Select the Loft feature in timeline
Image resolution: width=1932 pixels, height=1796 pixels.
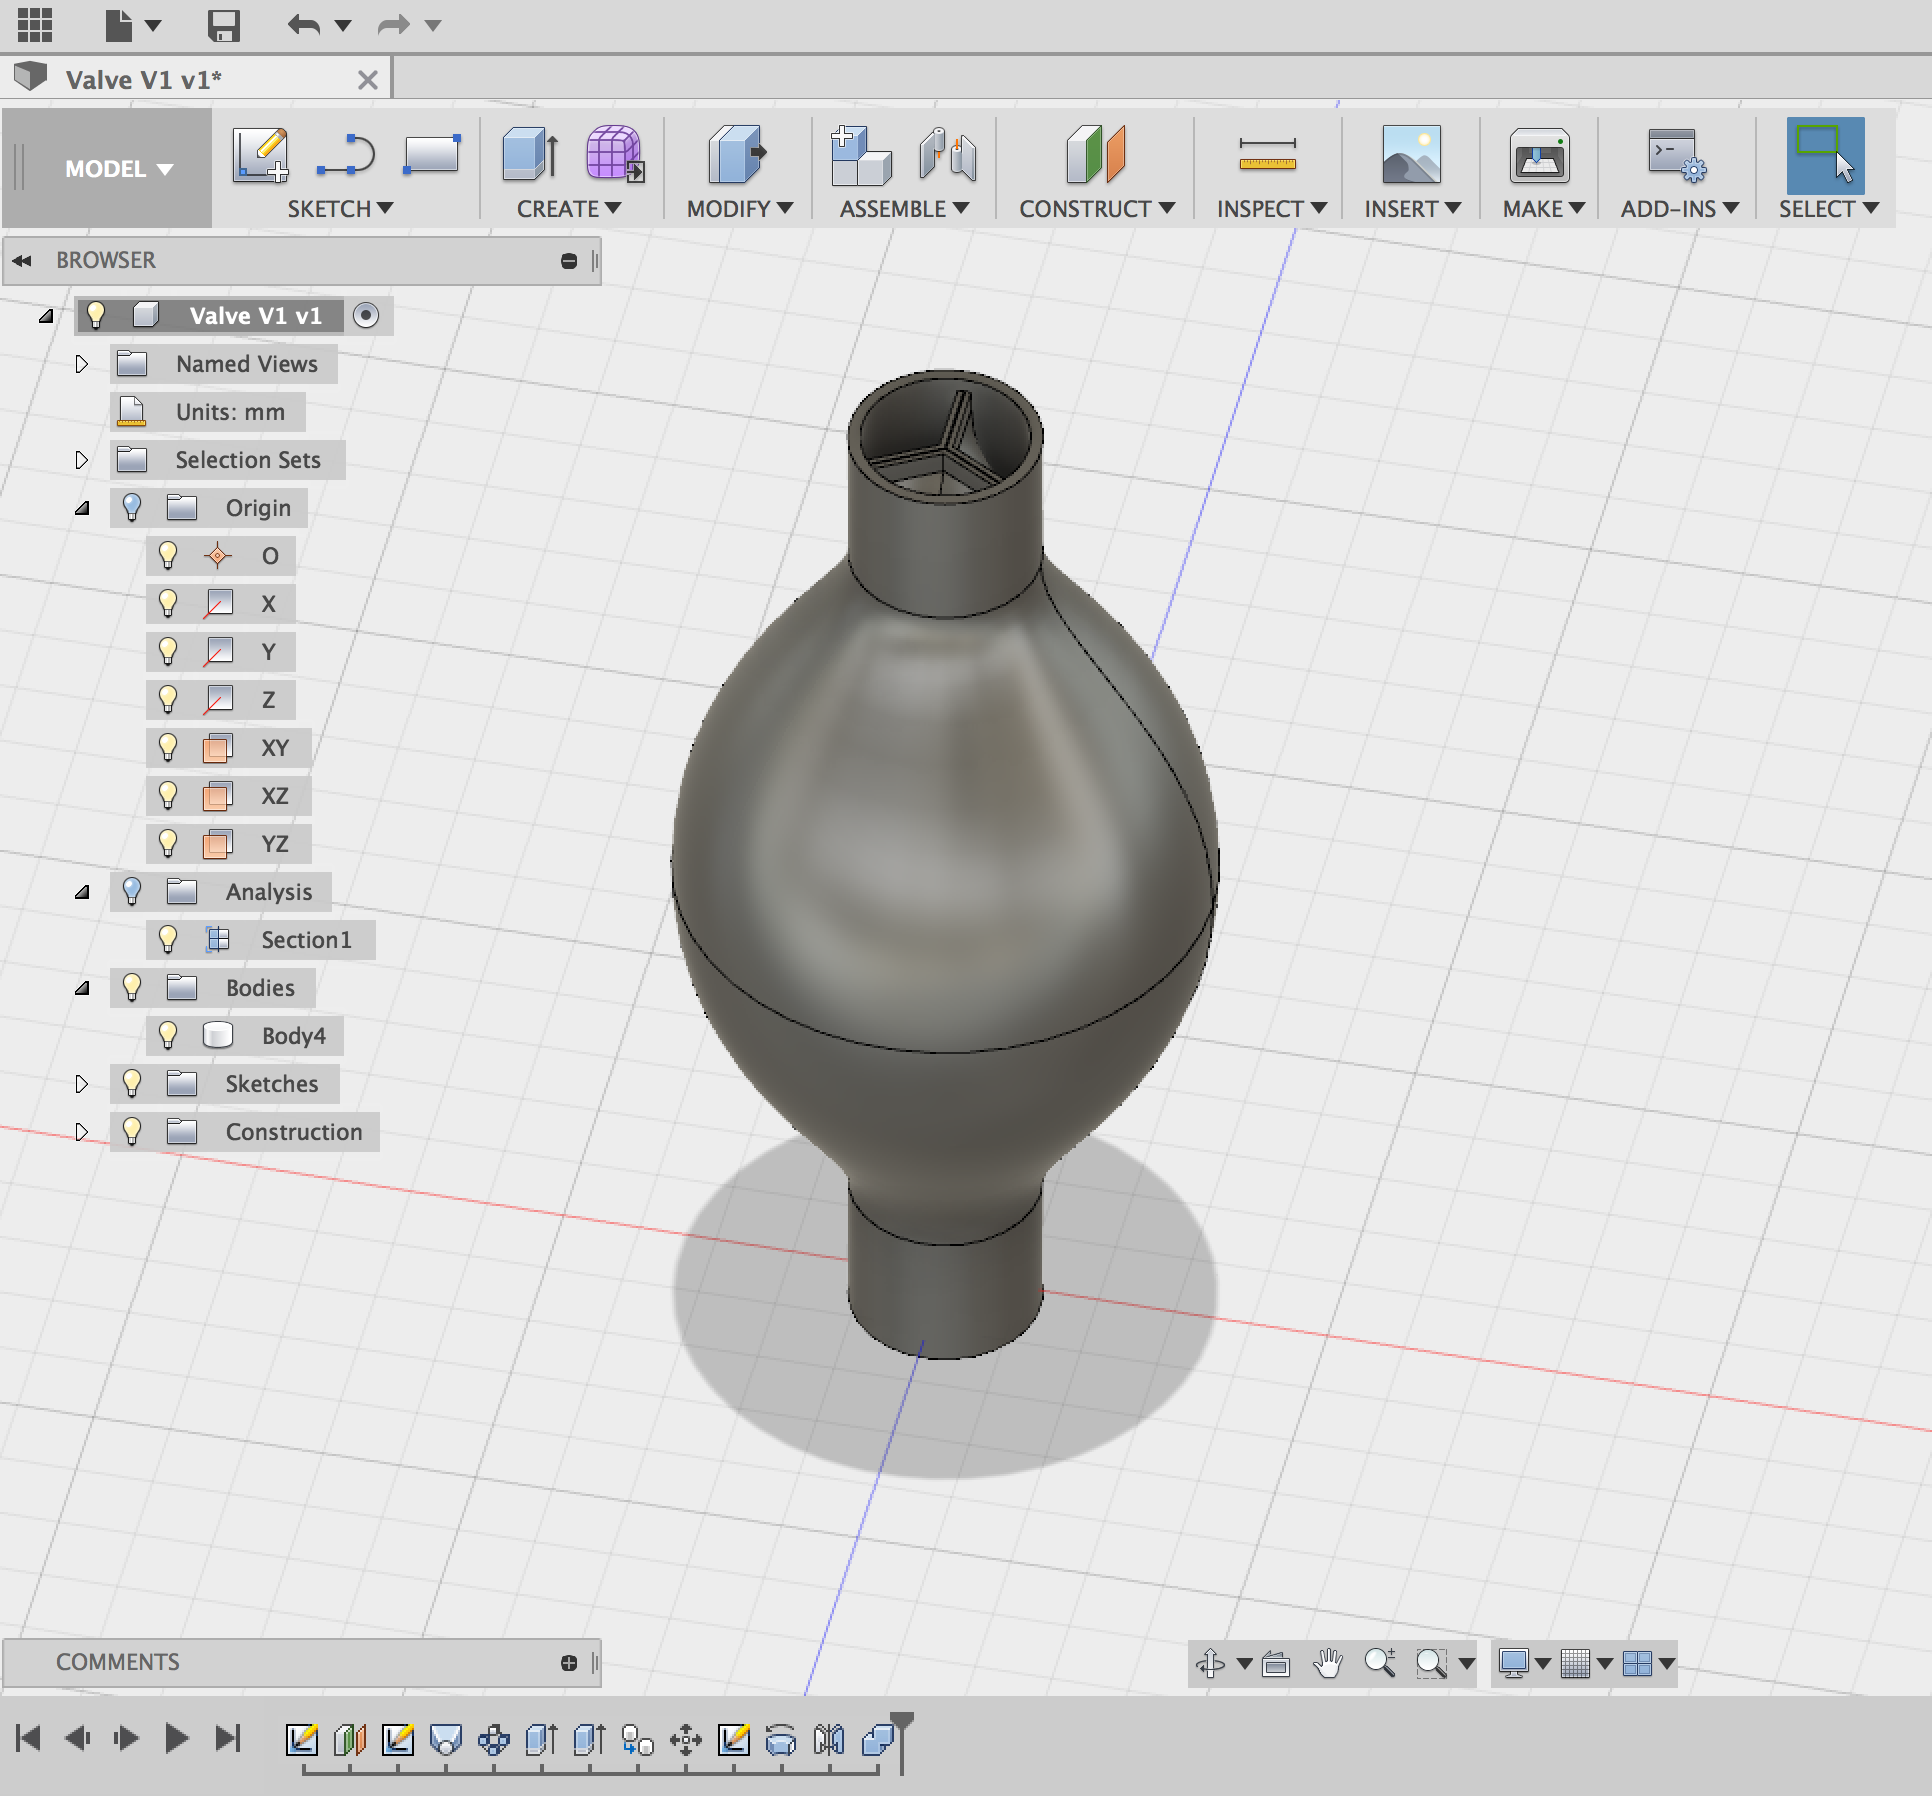point(445,1740)
